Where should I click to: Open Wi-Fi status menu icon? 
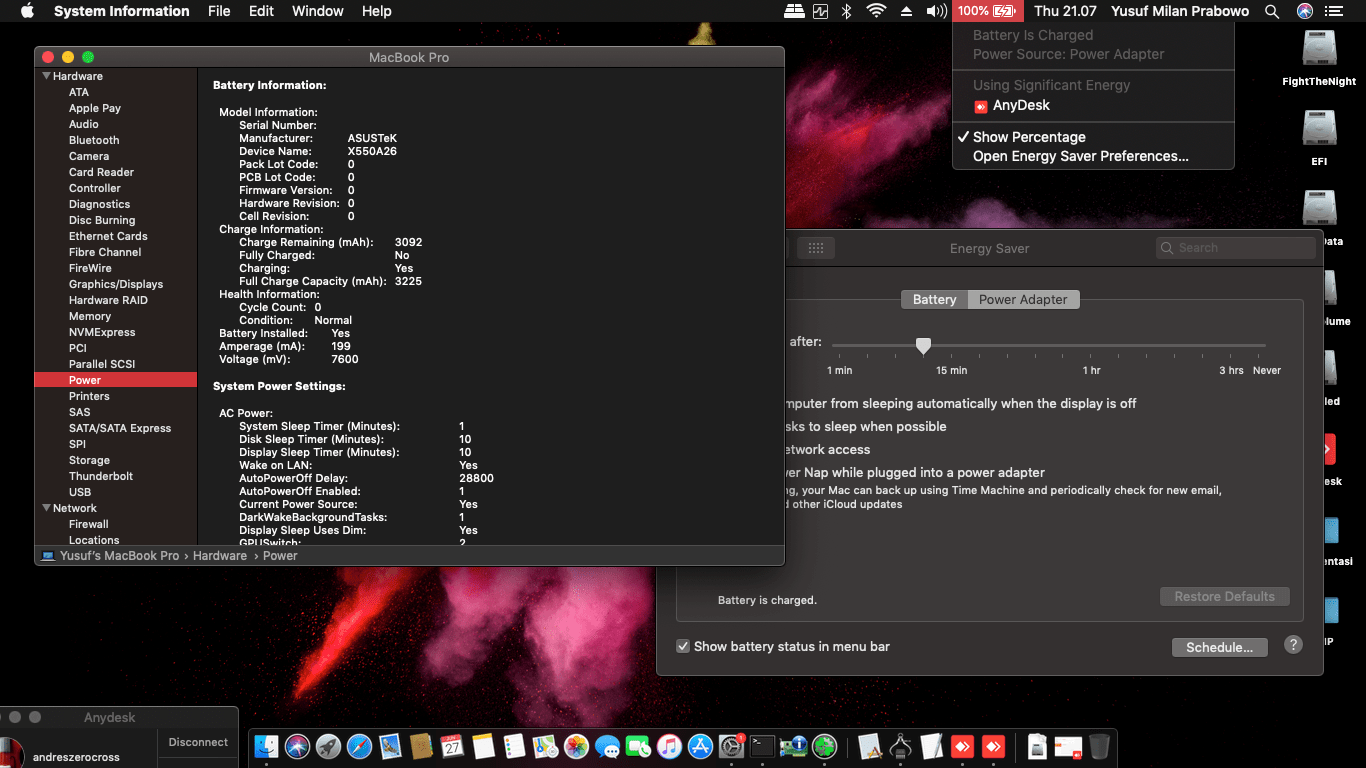pos(876,11)
